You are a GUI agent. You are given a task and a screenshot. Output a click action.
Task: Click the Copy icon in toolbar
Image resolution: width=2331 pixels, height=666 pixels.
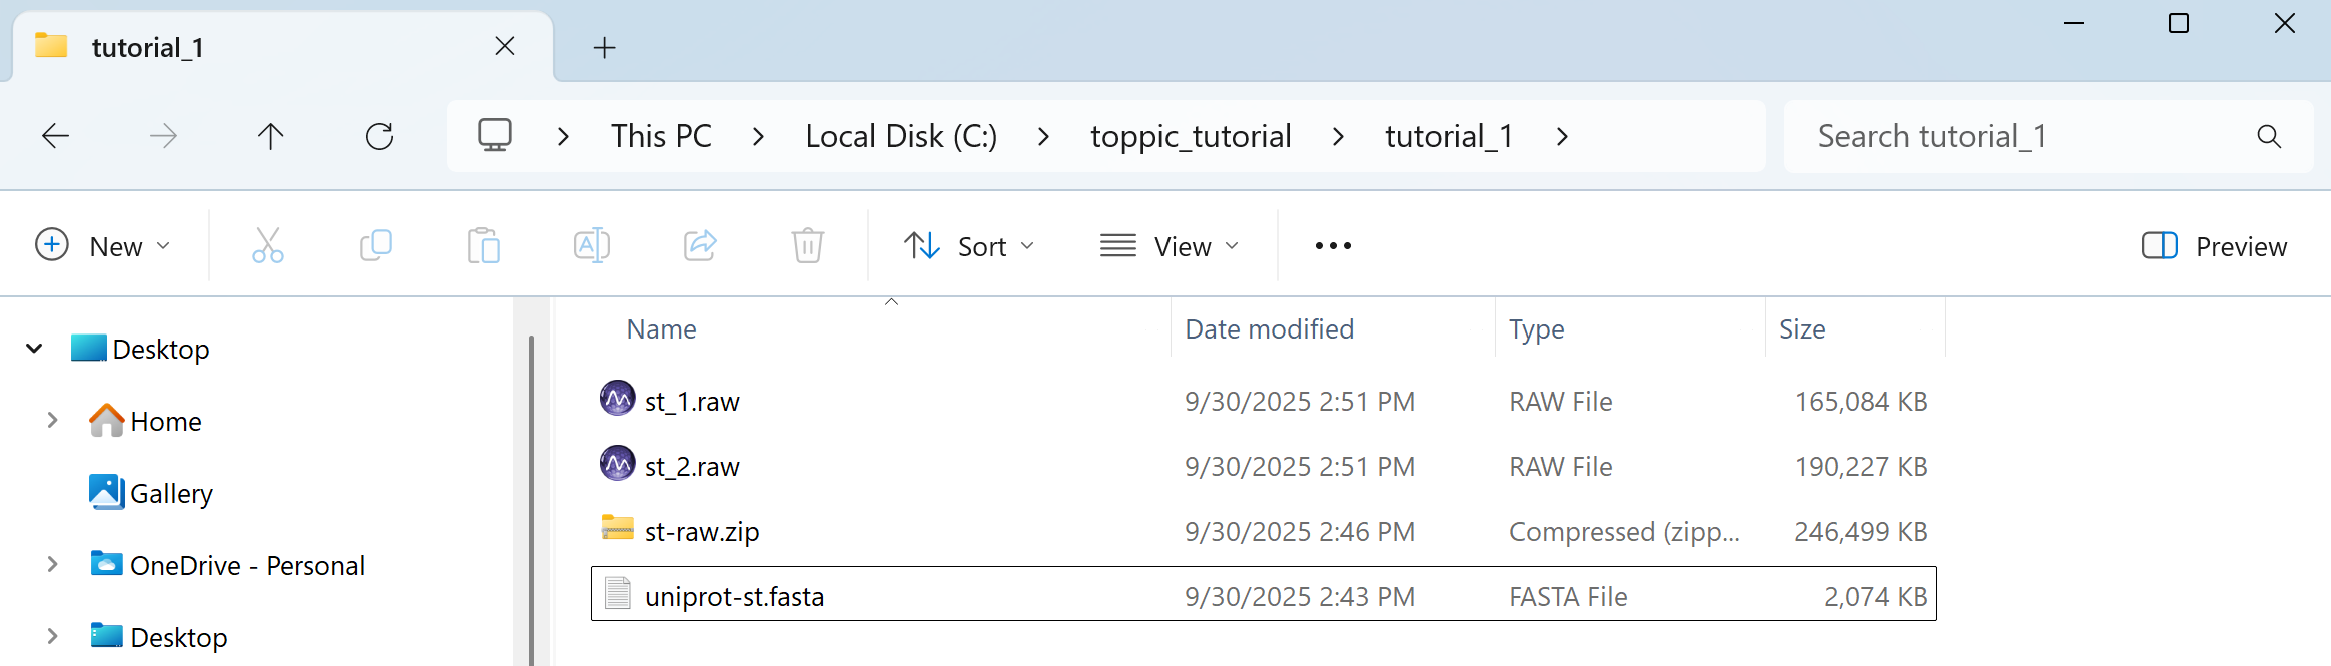376,245
